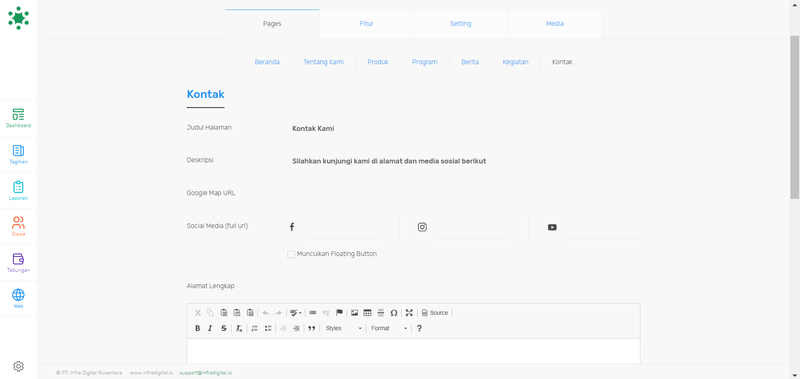Decrease indent in editor
Screen dimensions: 800x379
[x=283, y=329]
